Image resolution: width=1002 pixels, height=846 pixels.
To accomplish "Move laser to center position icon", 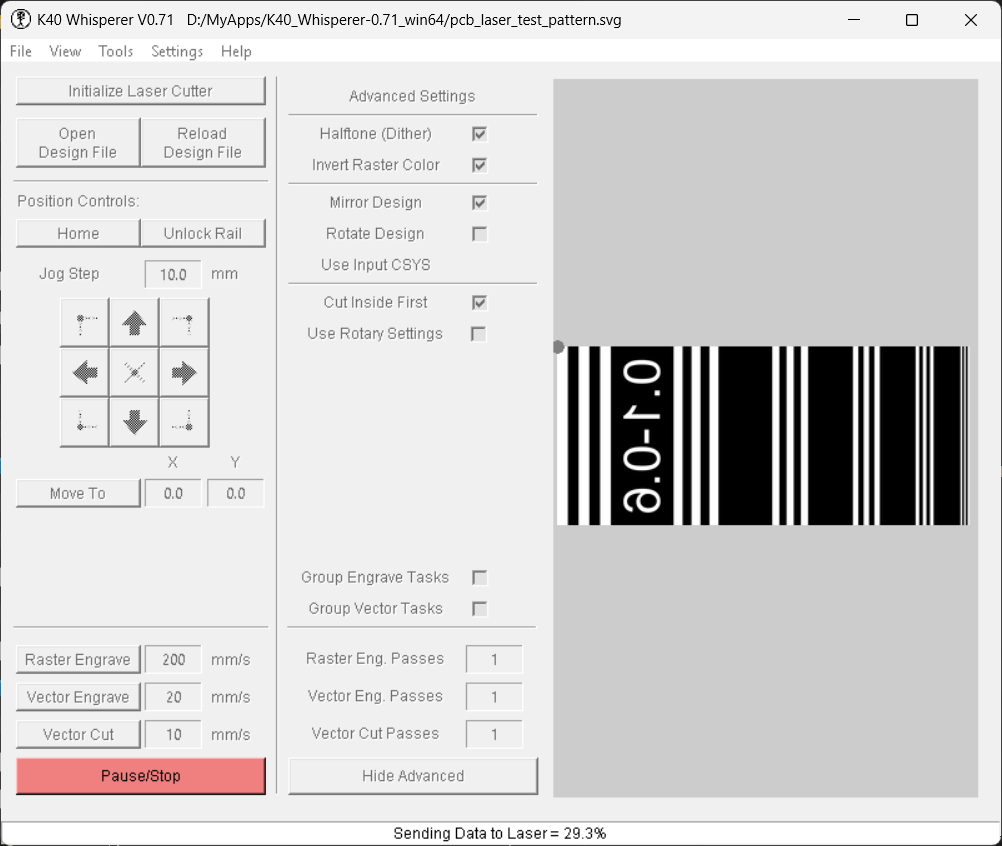I will coord(134,372).
